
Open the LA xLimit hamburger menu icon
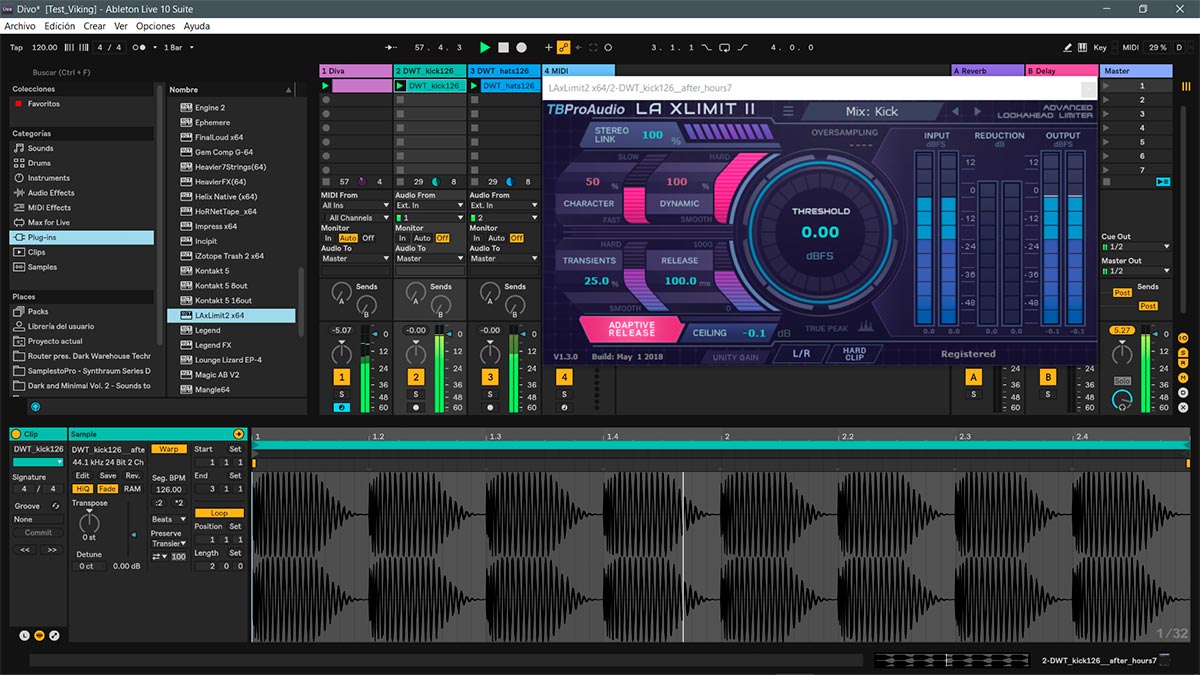tap(788, 111)
